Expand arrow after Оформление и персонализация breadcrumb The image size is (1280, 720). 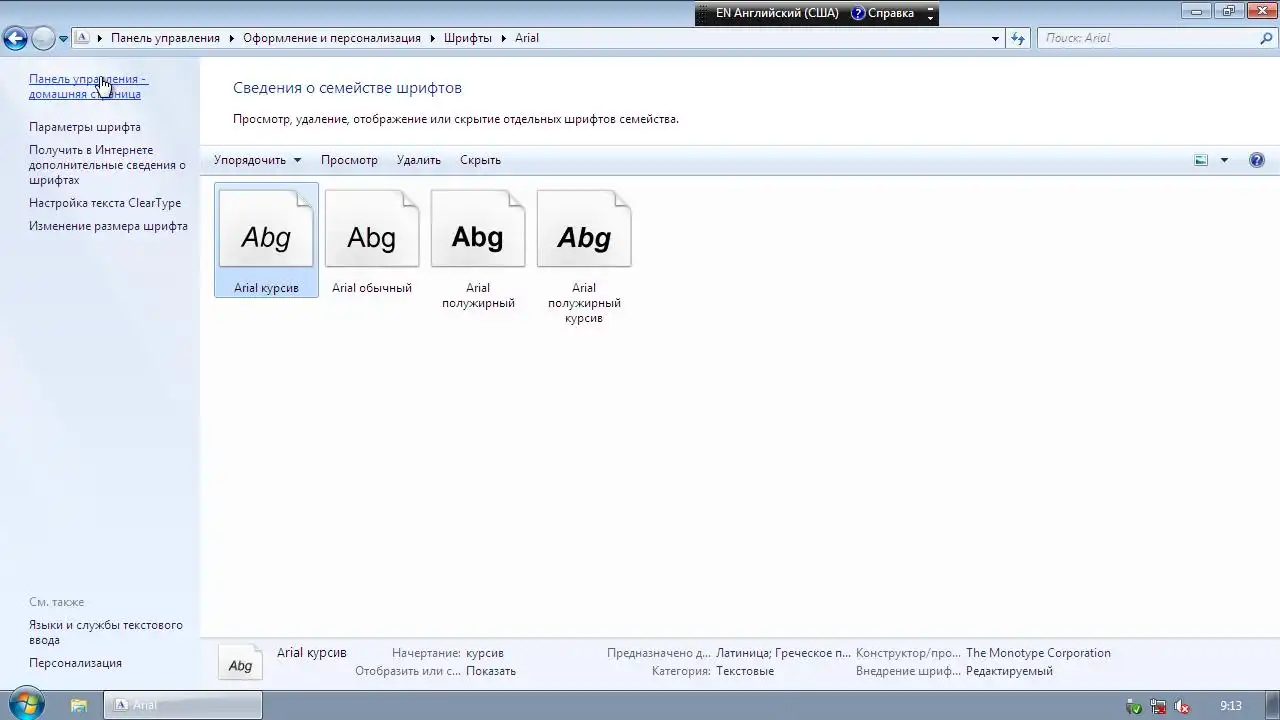433,38
